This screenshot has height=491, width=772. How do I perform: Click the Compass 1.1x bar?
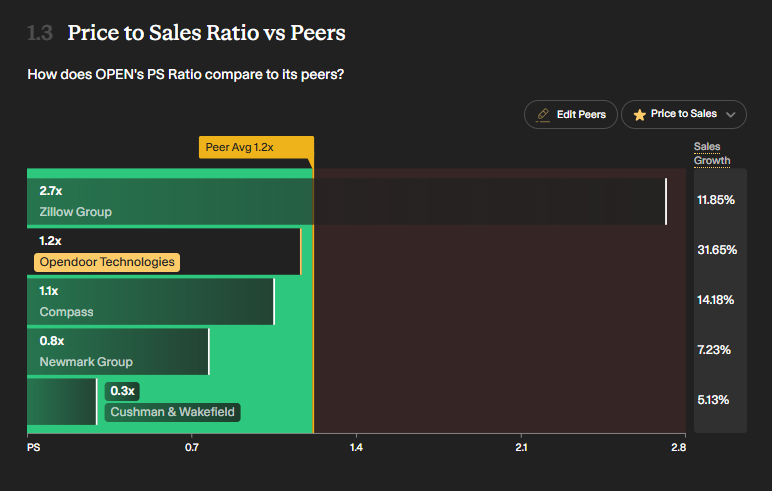click(151, 301)
